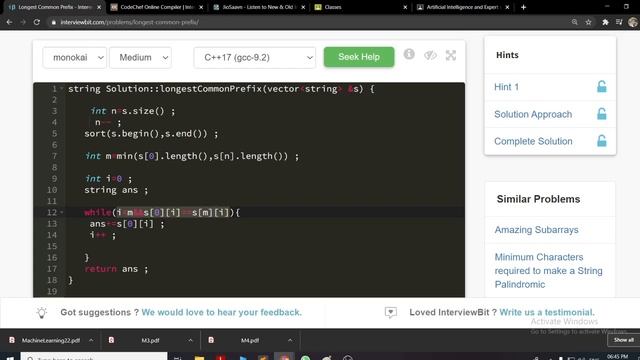Expand options for MachineLearning22.pdf download
The height and width of the screenshot is (360, 640).
[91, 340]
